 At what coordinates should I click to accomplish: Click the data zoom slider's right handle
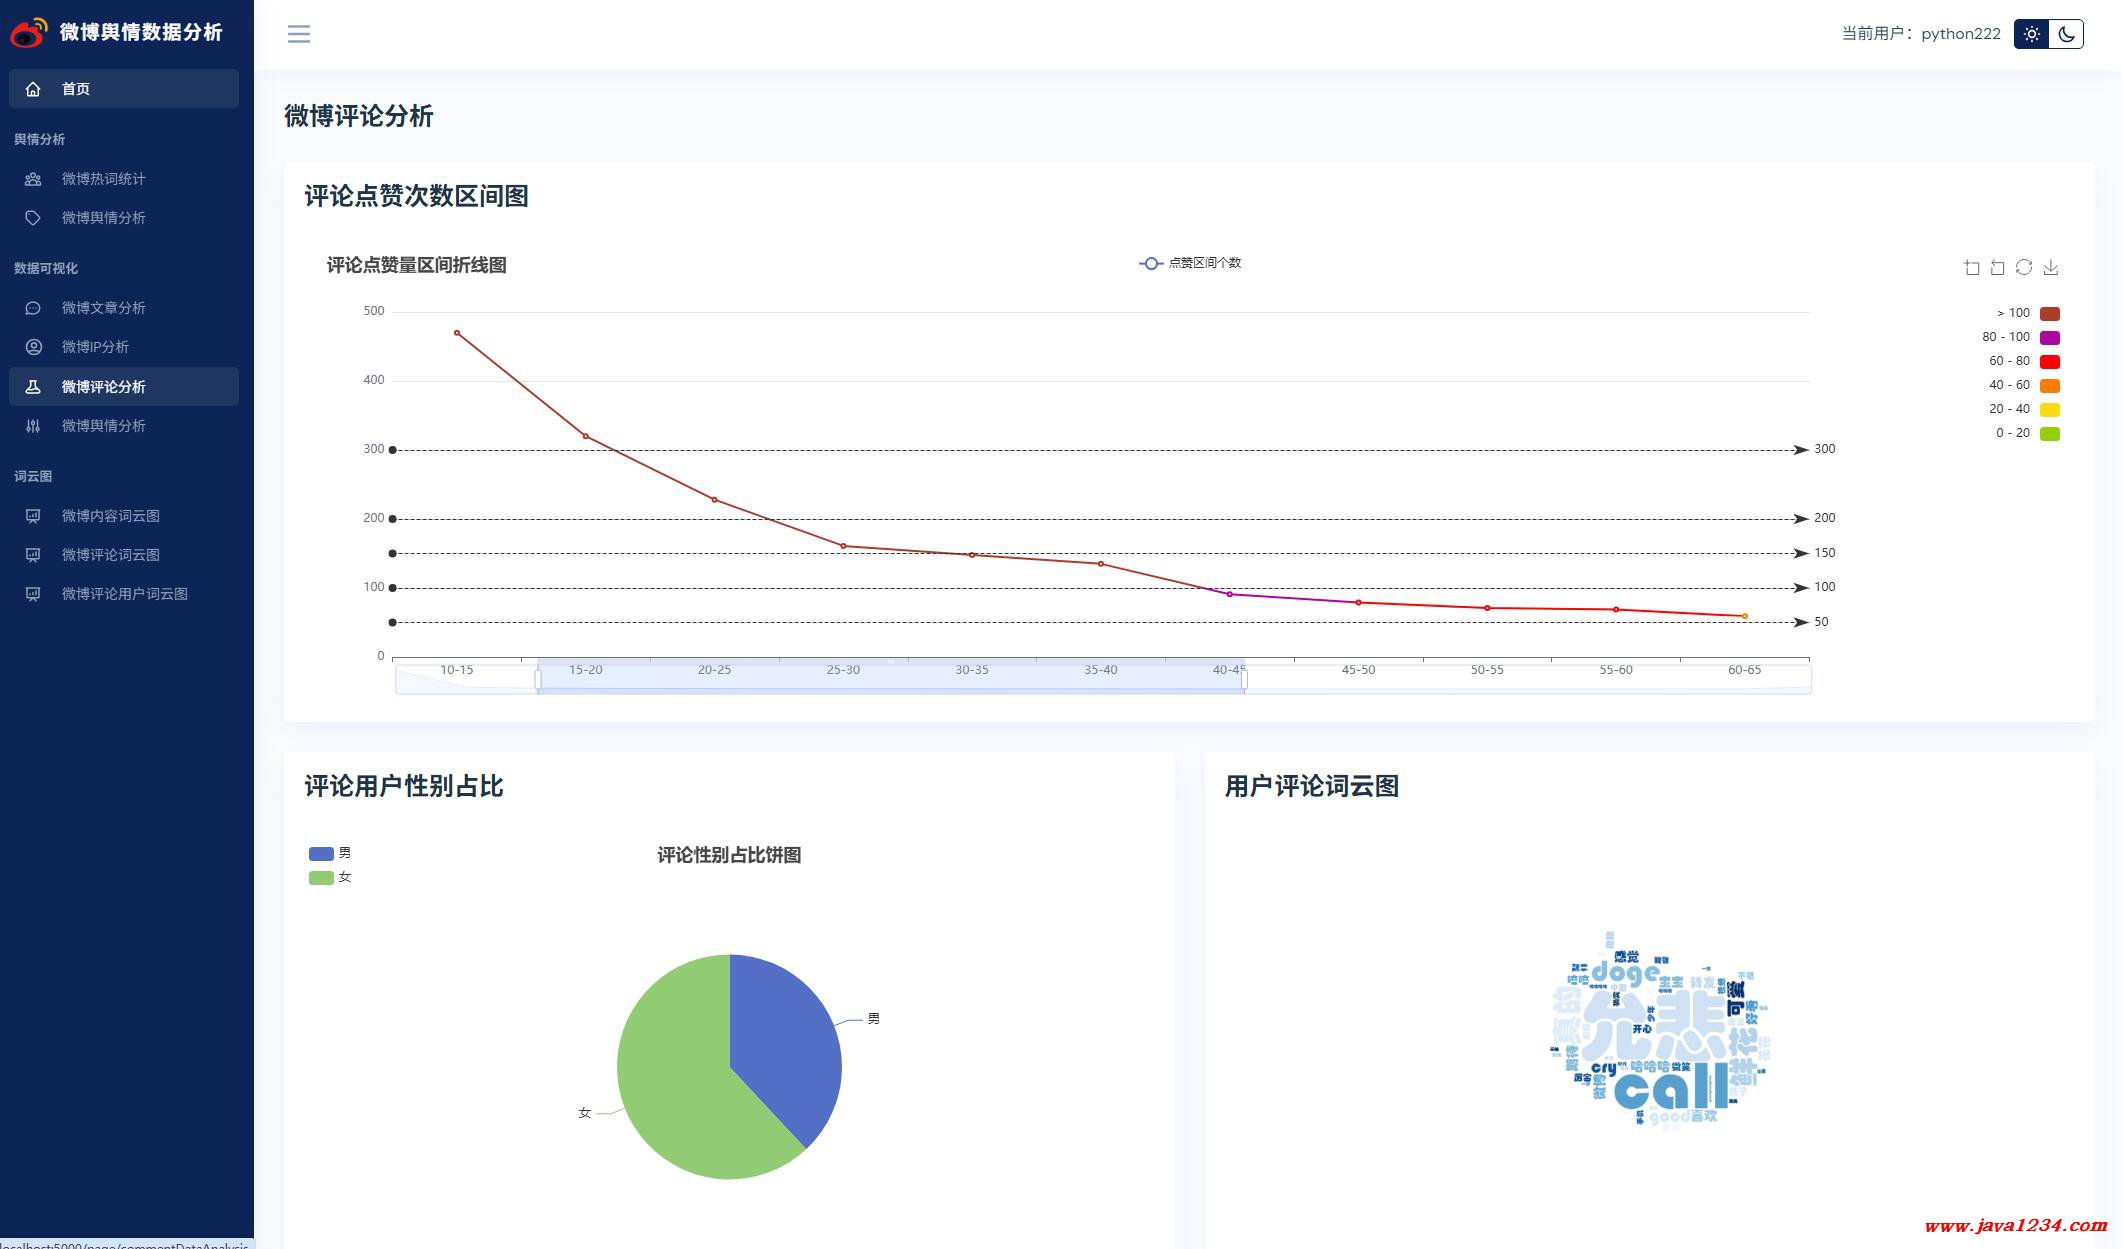[x=1244, y=680]
